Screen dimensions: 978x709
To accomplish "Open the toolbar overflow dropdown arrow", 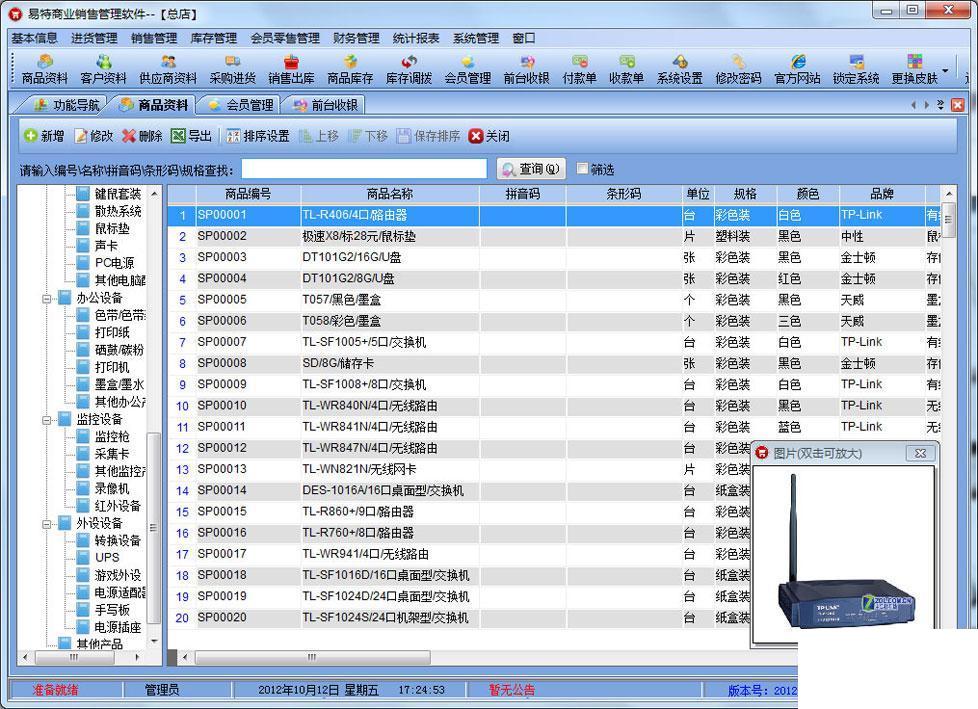I will pos(946,70).
